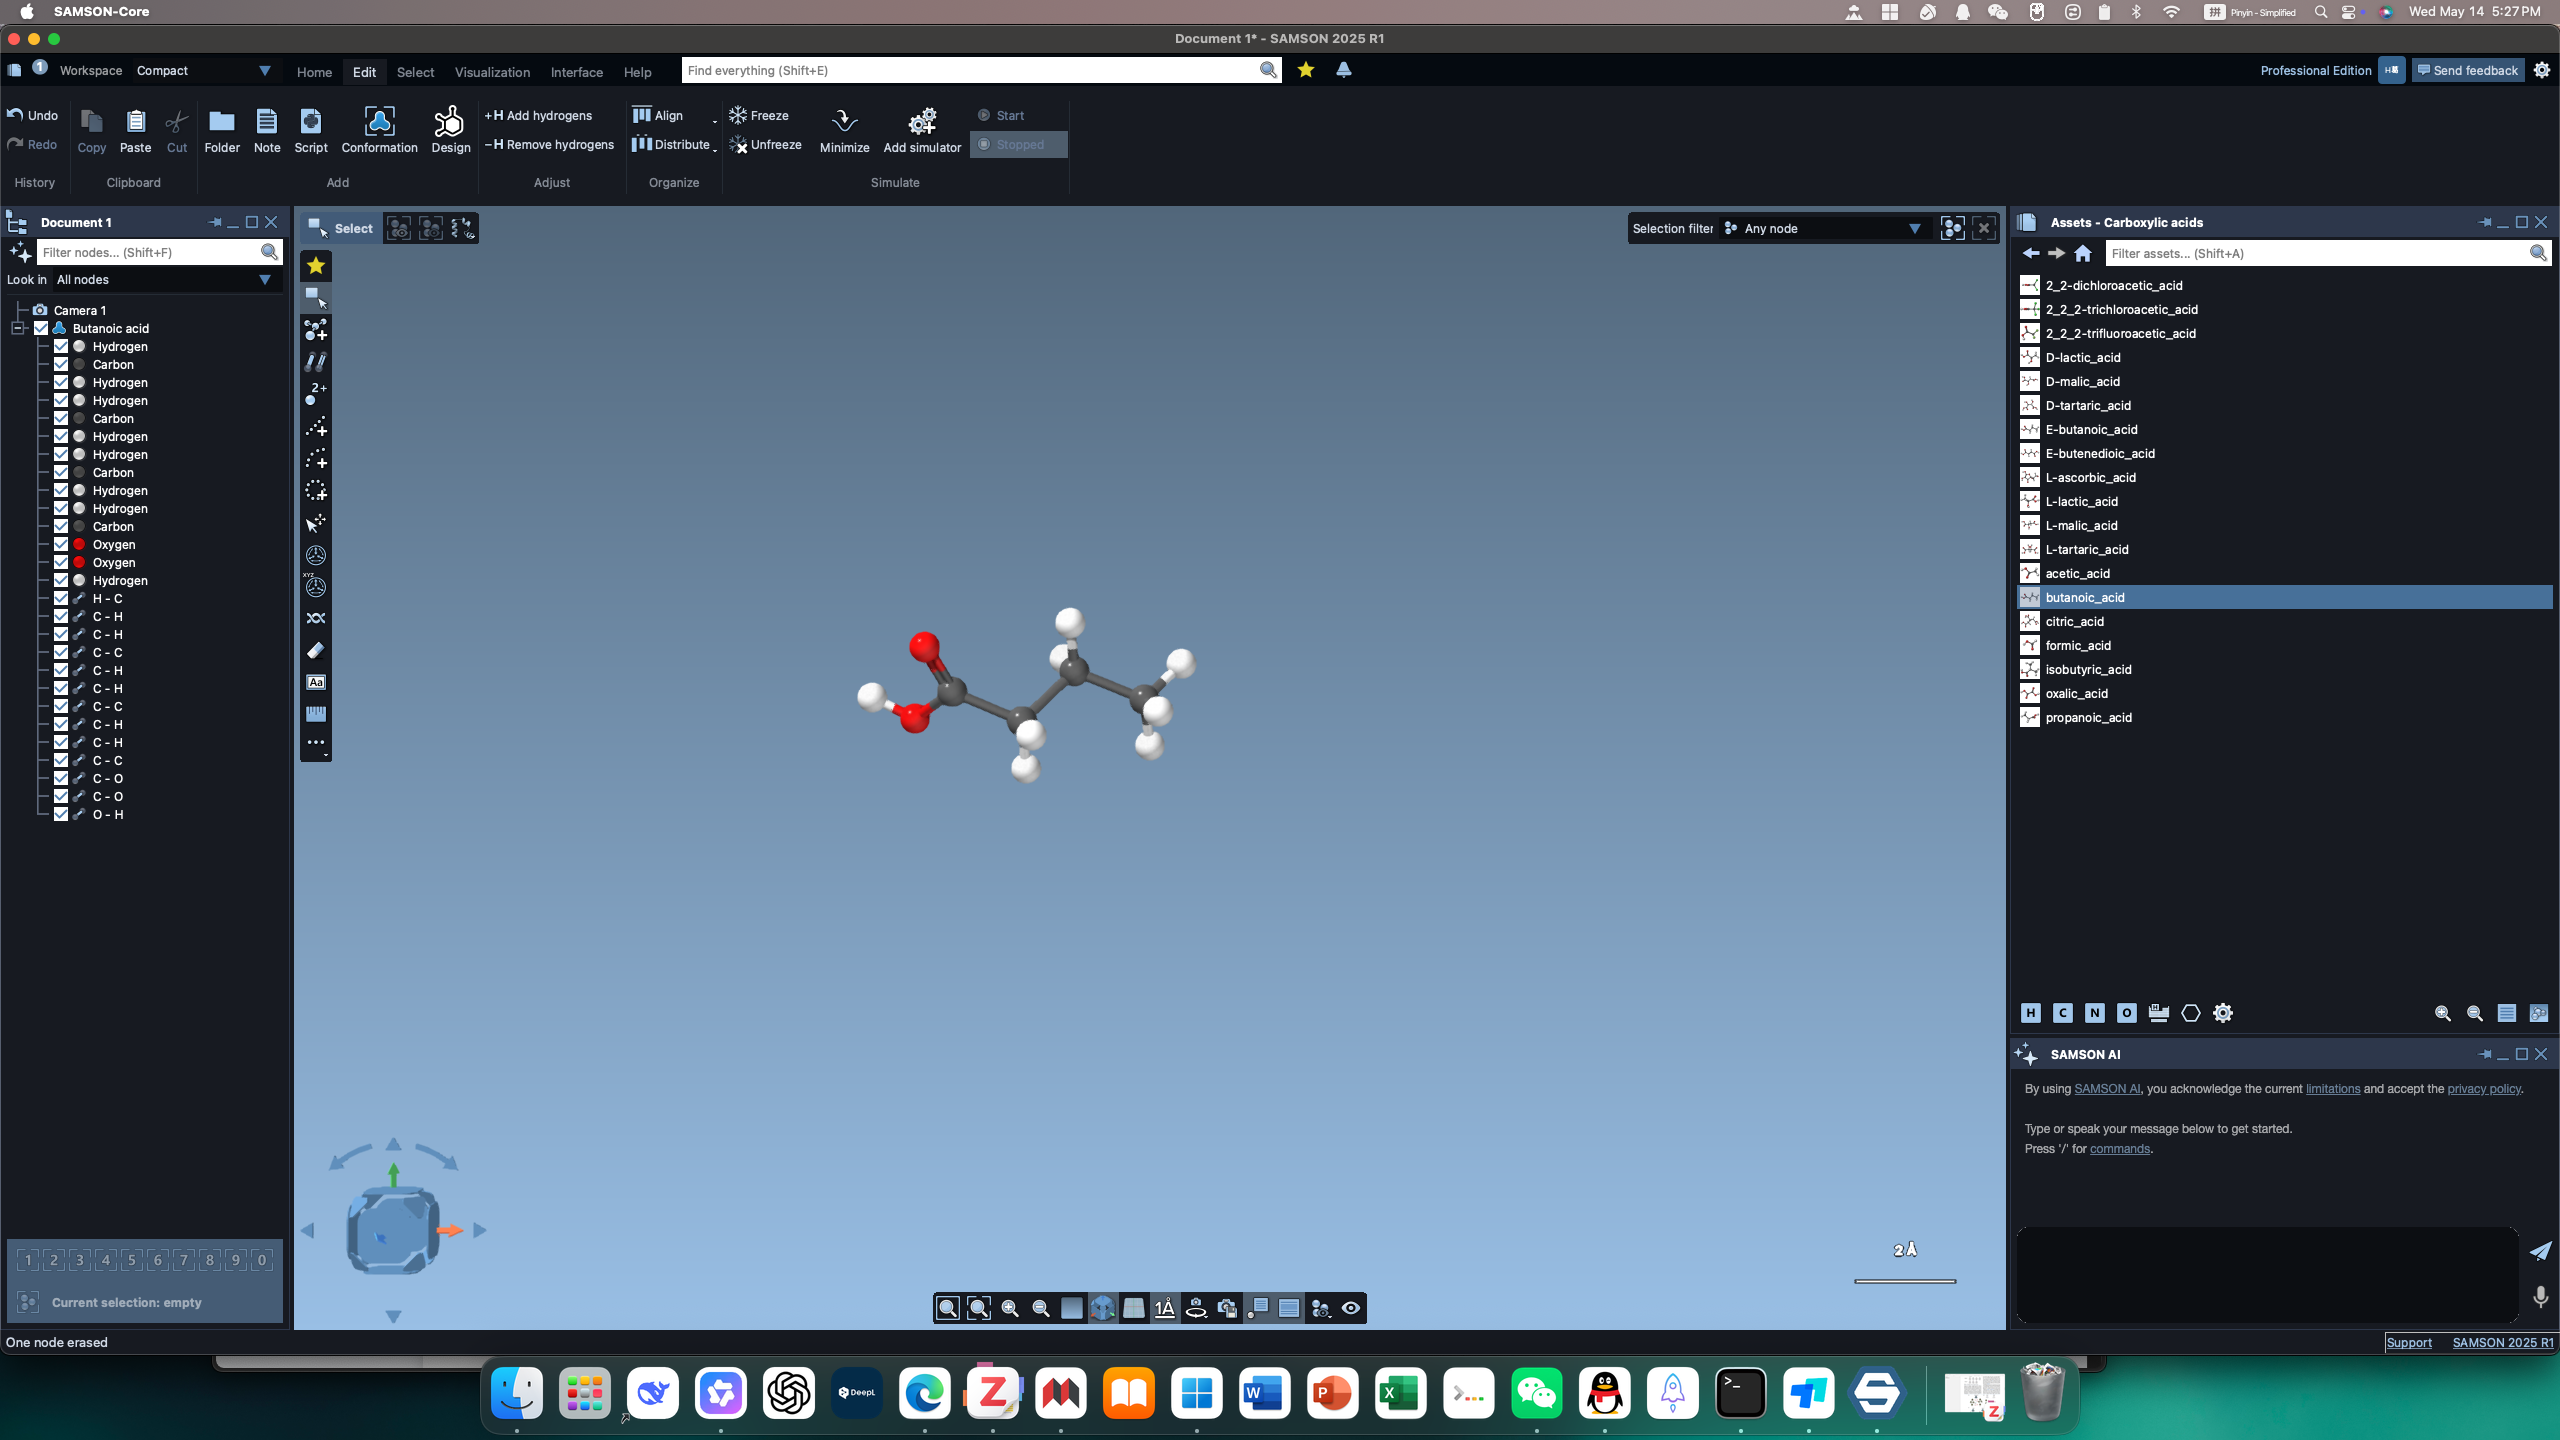Toggle the O - H bond checkbox
The image size is (2560, 1440).
pyautogui.click(x=61, y=814)
